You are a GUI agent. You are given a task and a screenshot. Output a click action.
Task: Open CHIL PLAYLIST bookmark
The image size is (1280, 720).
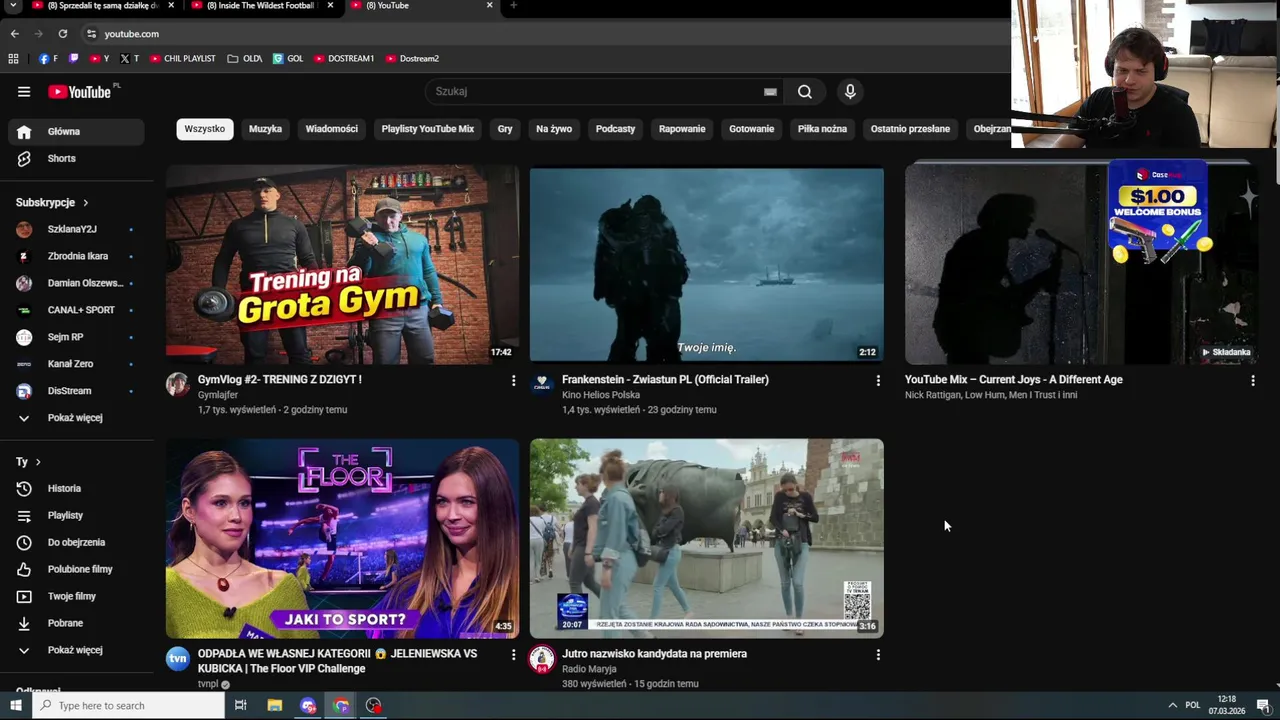[x=182, y=59]
